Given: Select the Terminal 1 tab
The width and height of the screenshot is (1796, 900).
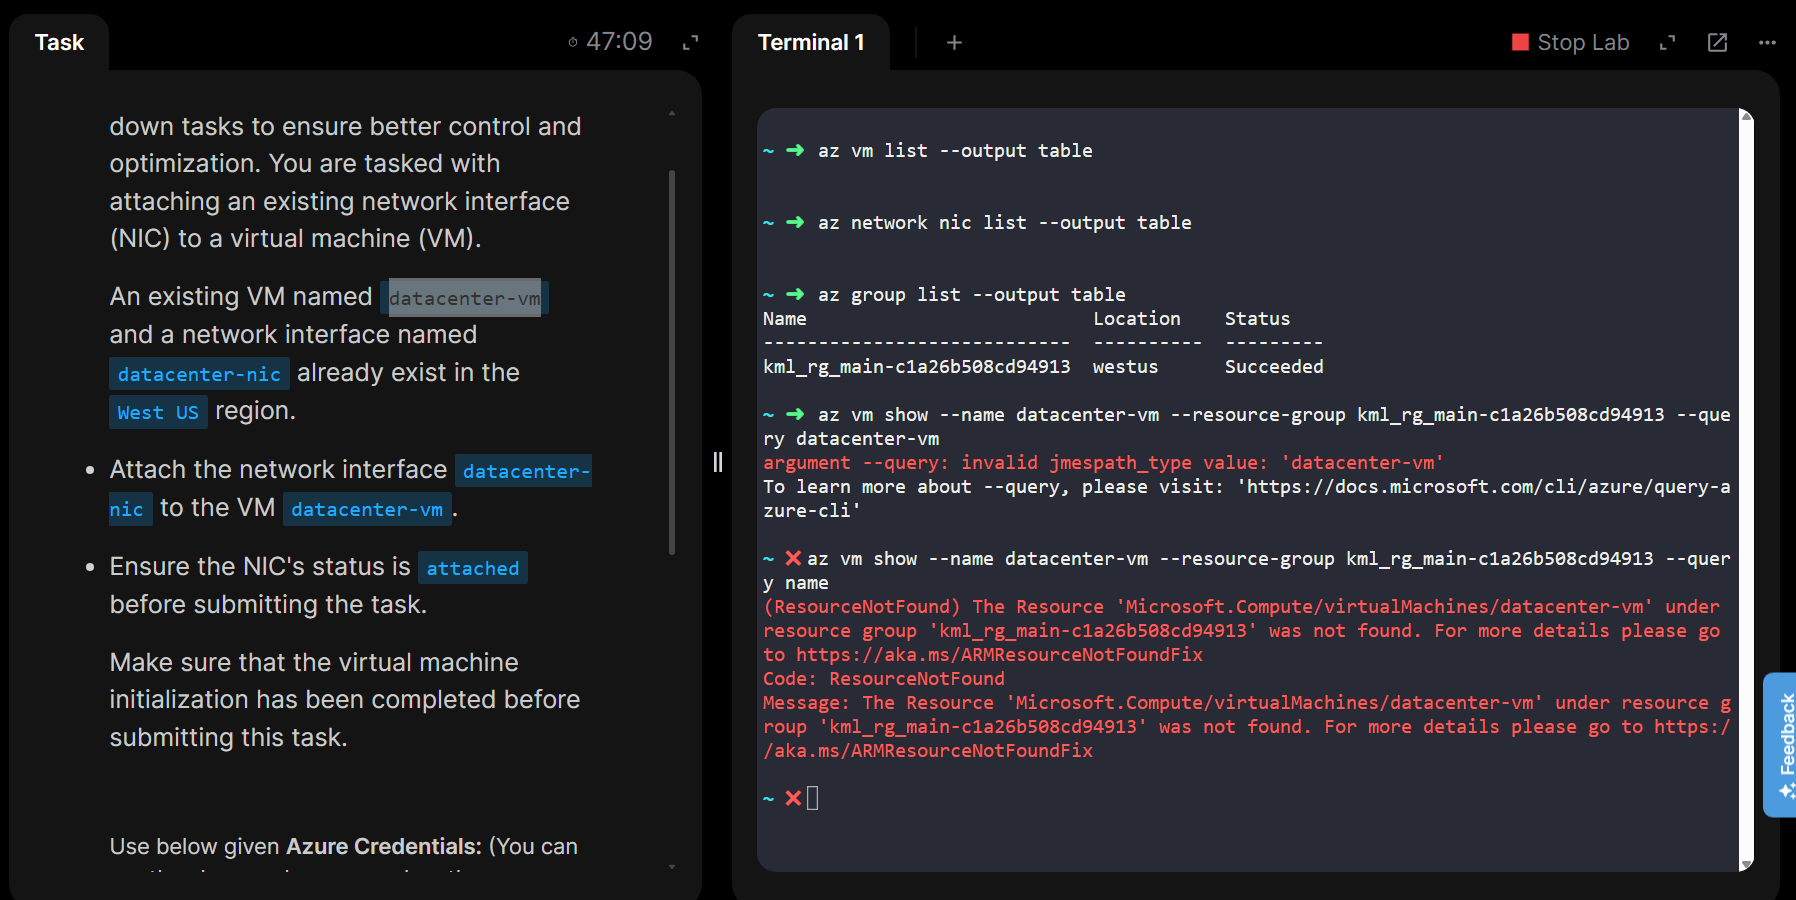Looking at the screenshot, I should pos(810,42).
